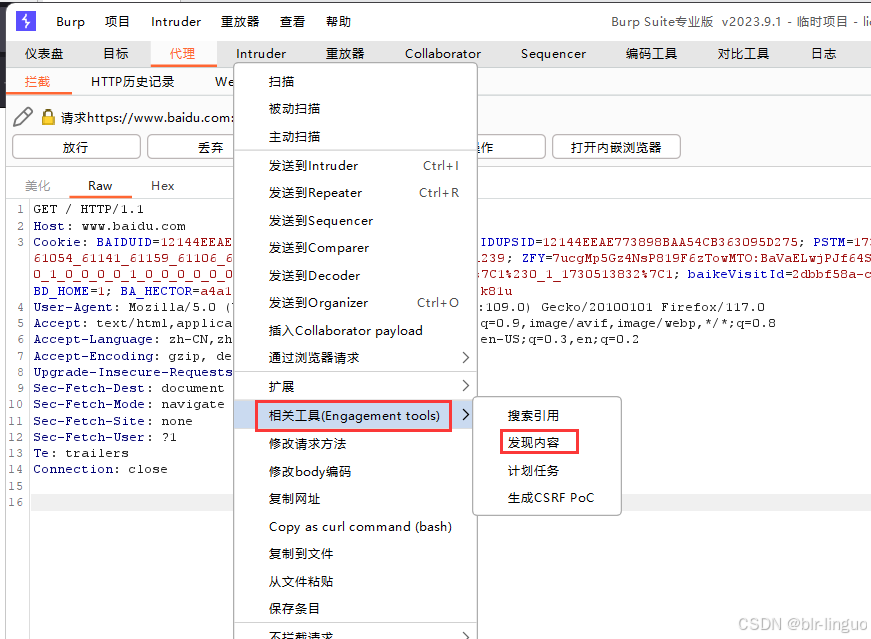Viewport: 871px width, 639px height.
Task: Click the 打开内嵌浏览器 button
Action: coord(616,147)
